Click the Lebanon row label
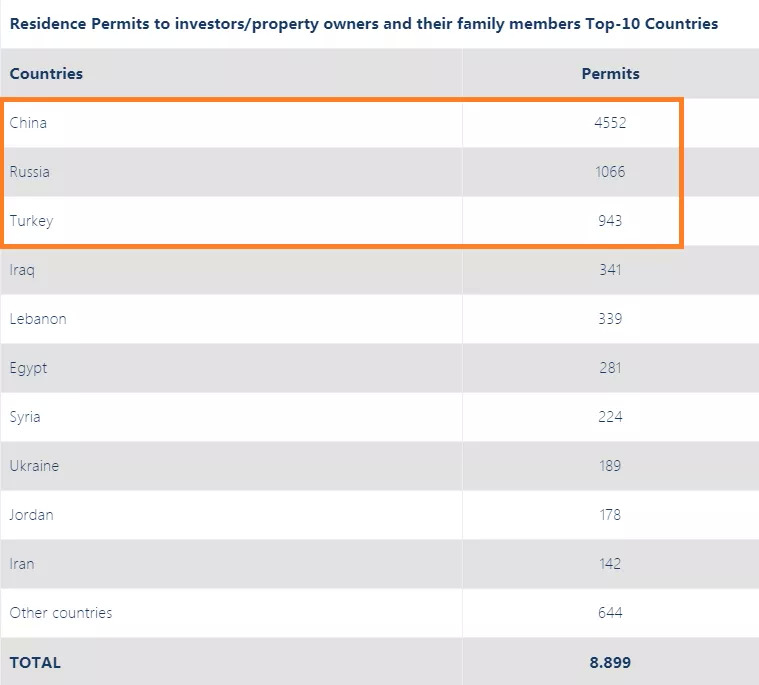 38,319
